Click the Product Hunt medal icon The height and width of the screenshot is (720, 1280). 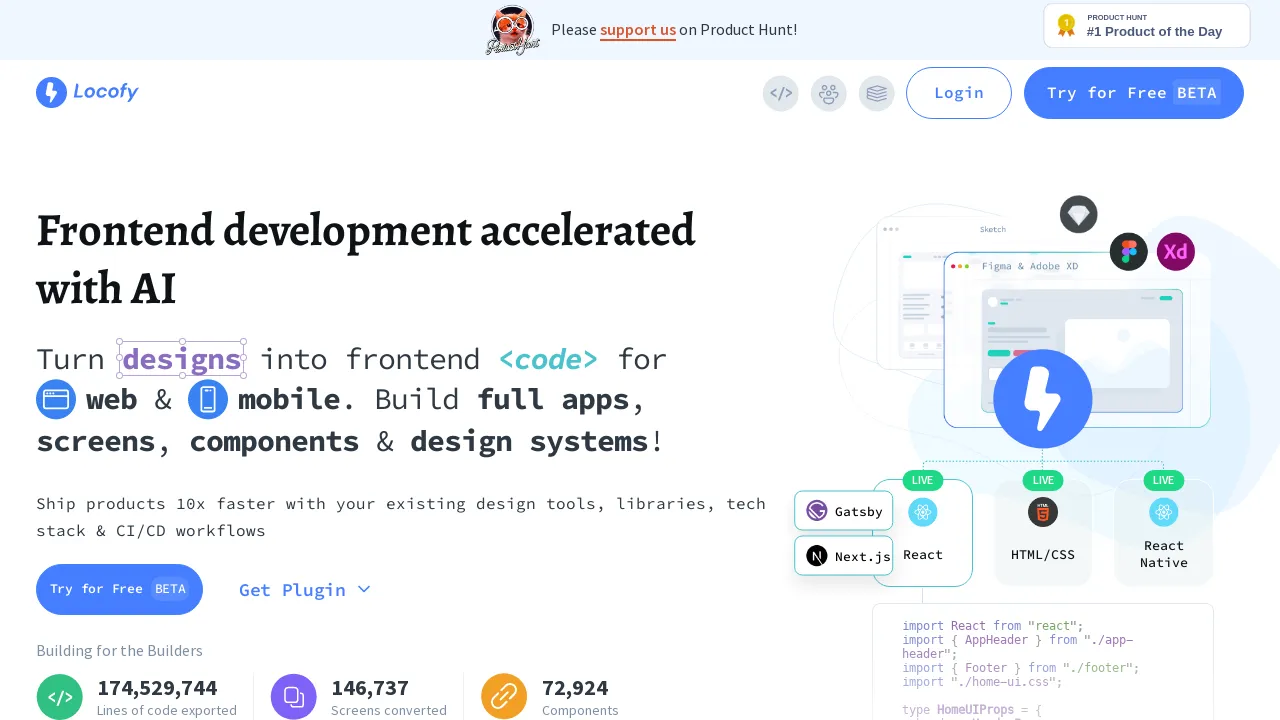coord(1067,26)
